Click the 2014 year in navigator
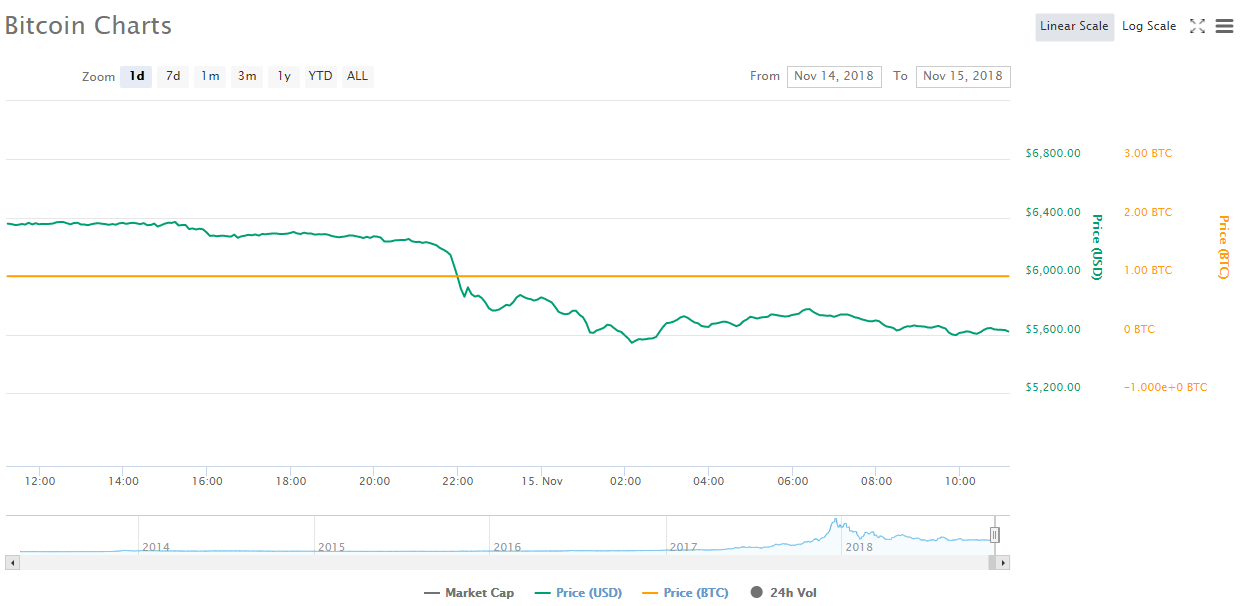The width and height of the screenshot is (1241, 606). 156,547
